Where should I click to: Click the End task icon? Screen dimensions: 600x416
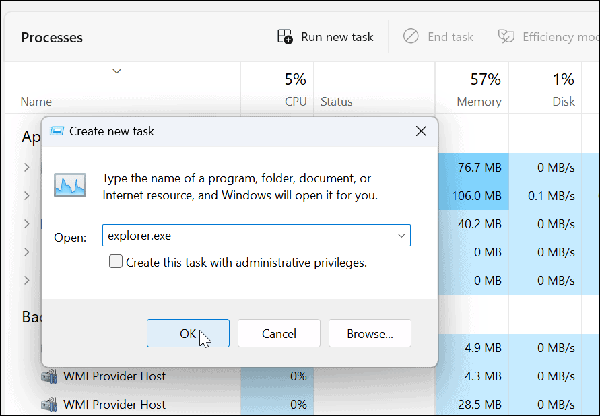(x=410, y=37)
